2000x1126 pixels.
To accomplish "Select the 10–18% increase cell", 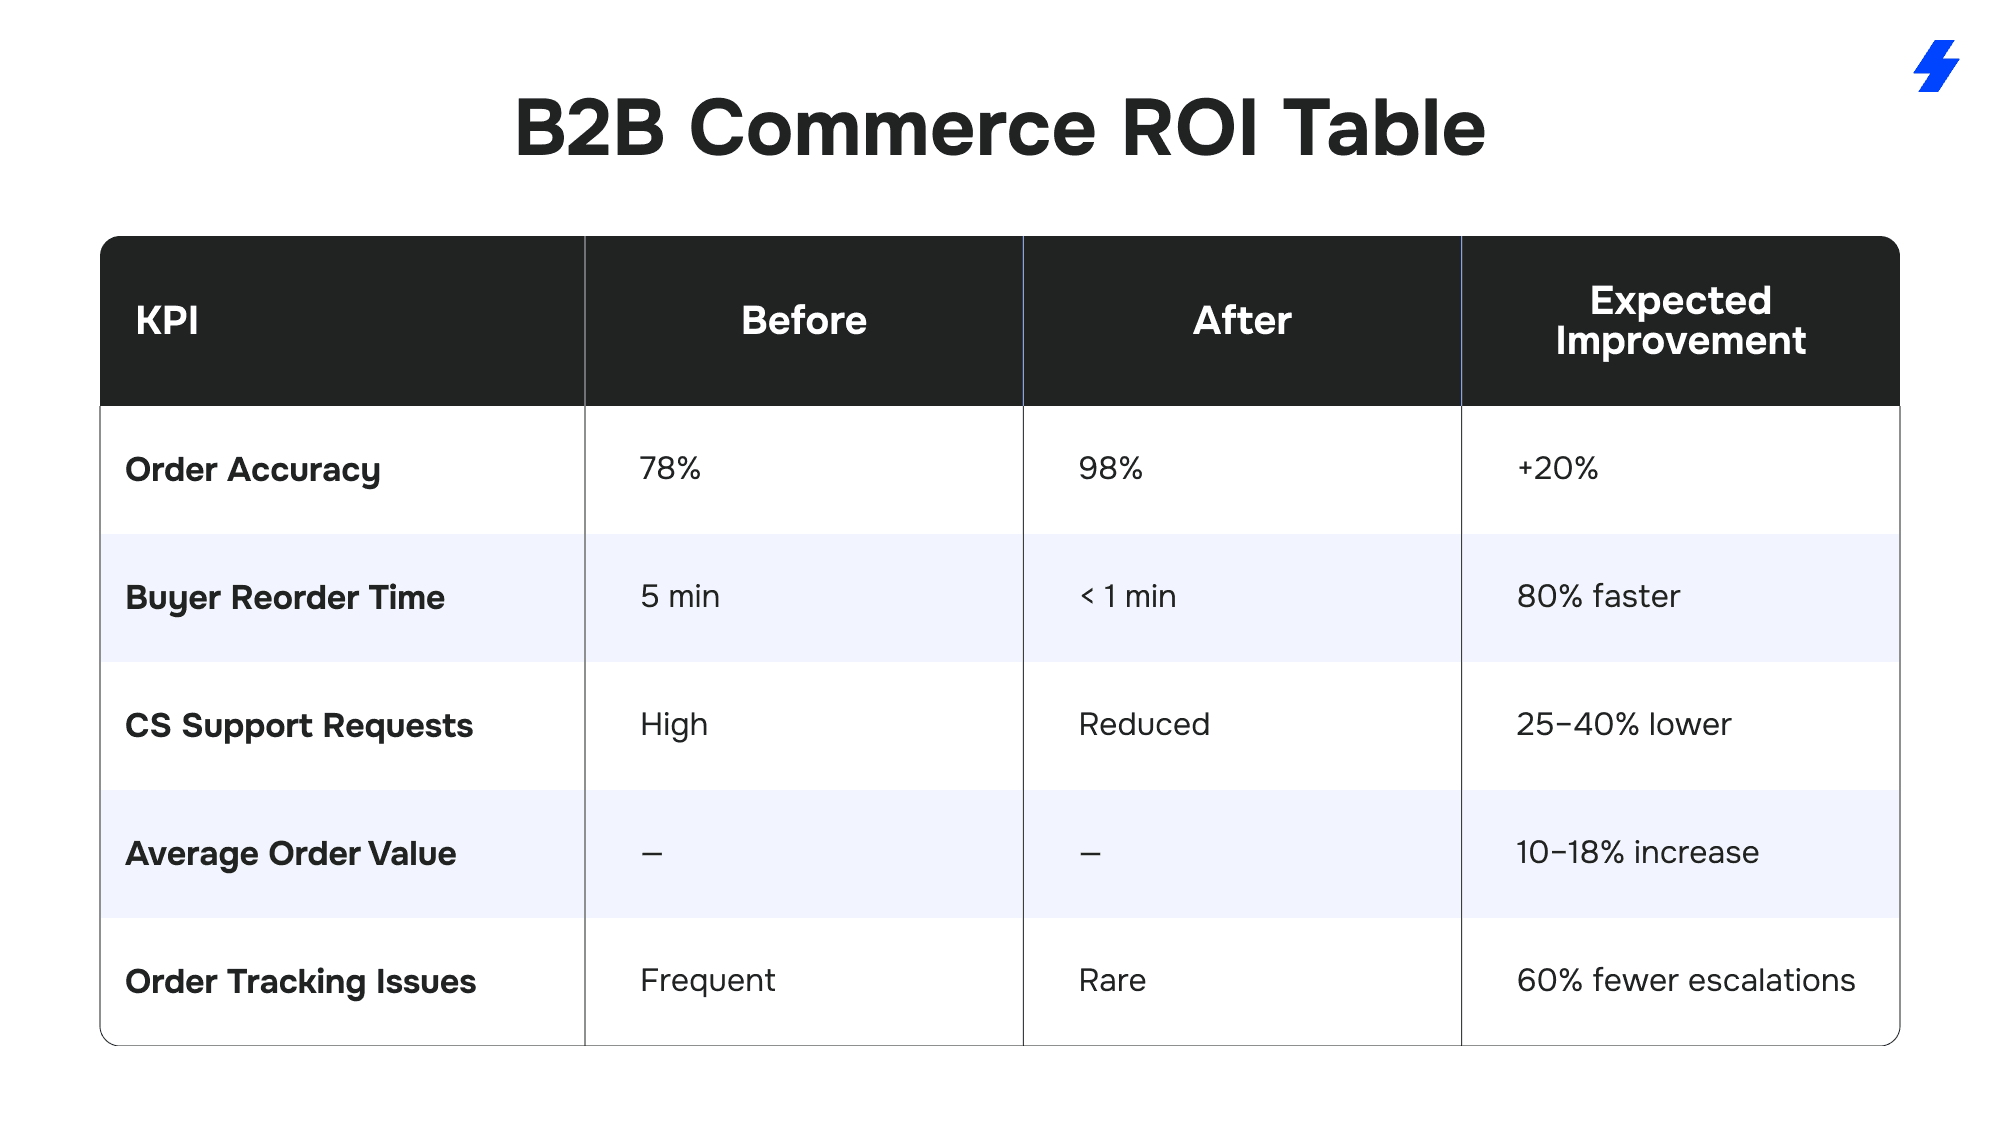I will point(1637,852).
